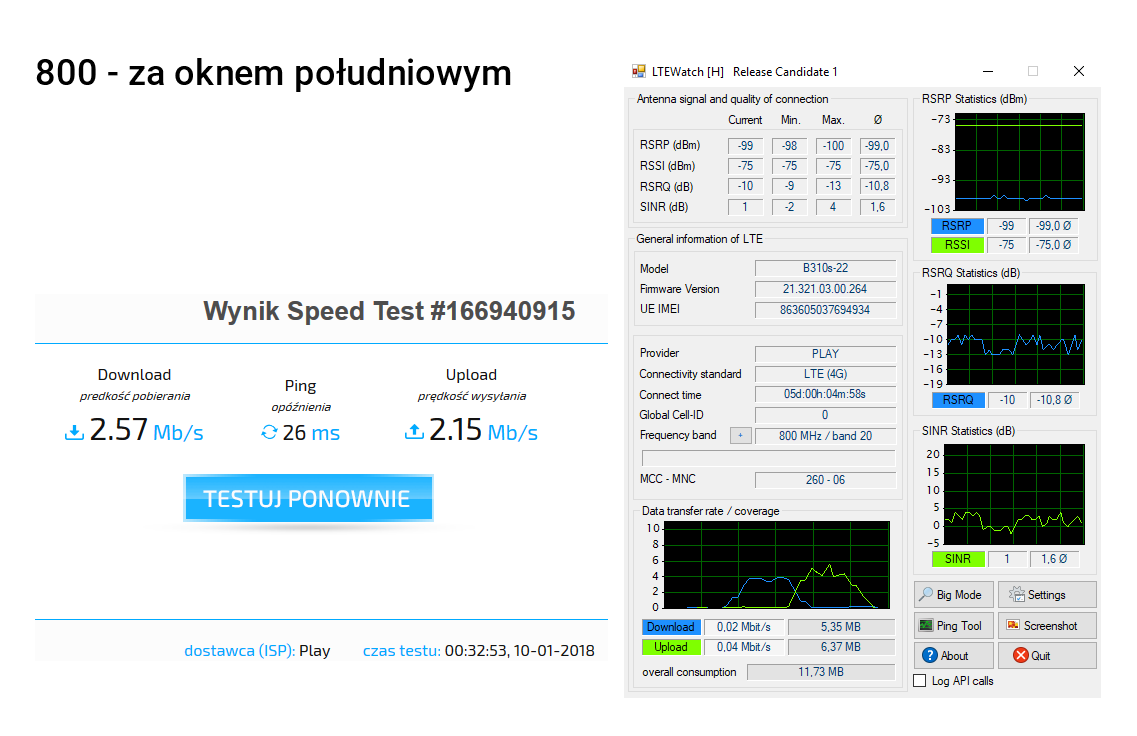
Task: Click the data transfer rate graph
Action: tap(777, 565)
